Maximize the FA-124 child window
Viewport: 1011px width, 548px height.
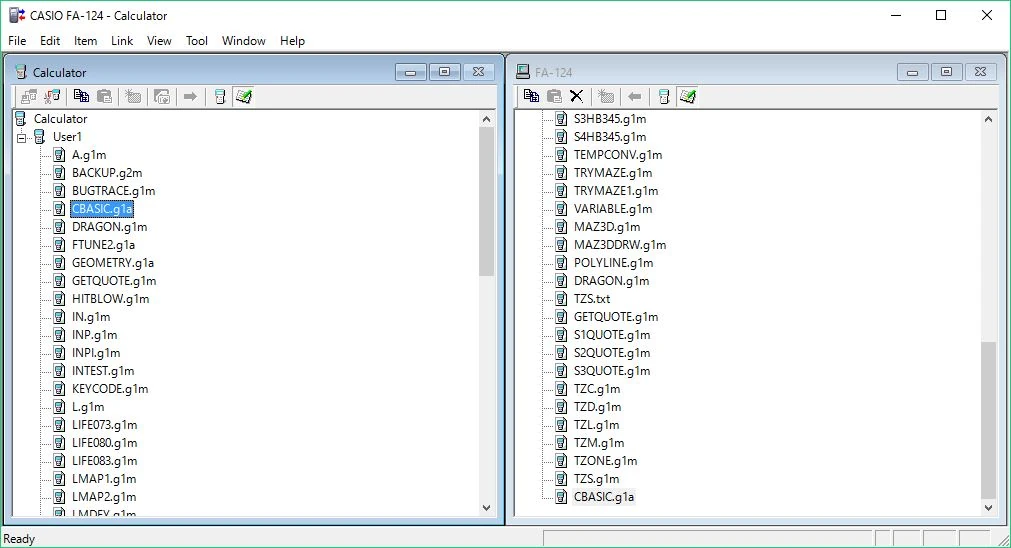click(x=947, y=72)
